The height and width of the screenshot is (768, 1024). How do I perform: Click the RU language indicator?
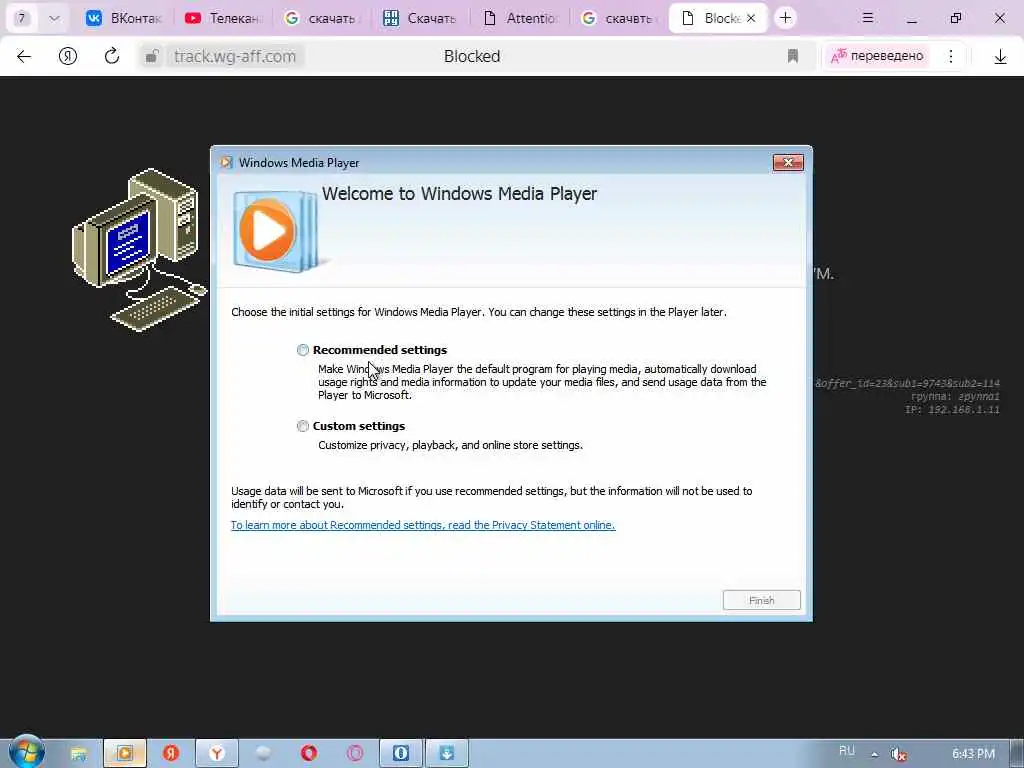coord(846,751)
